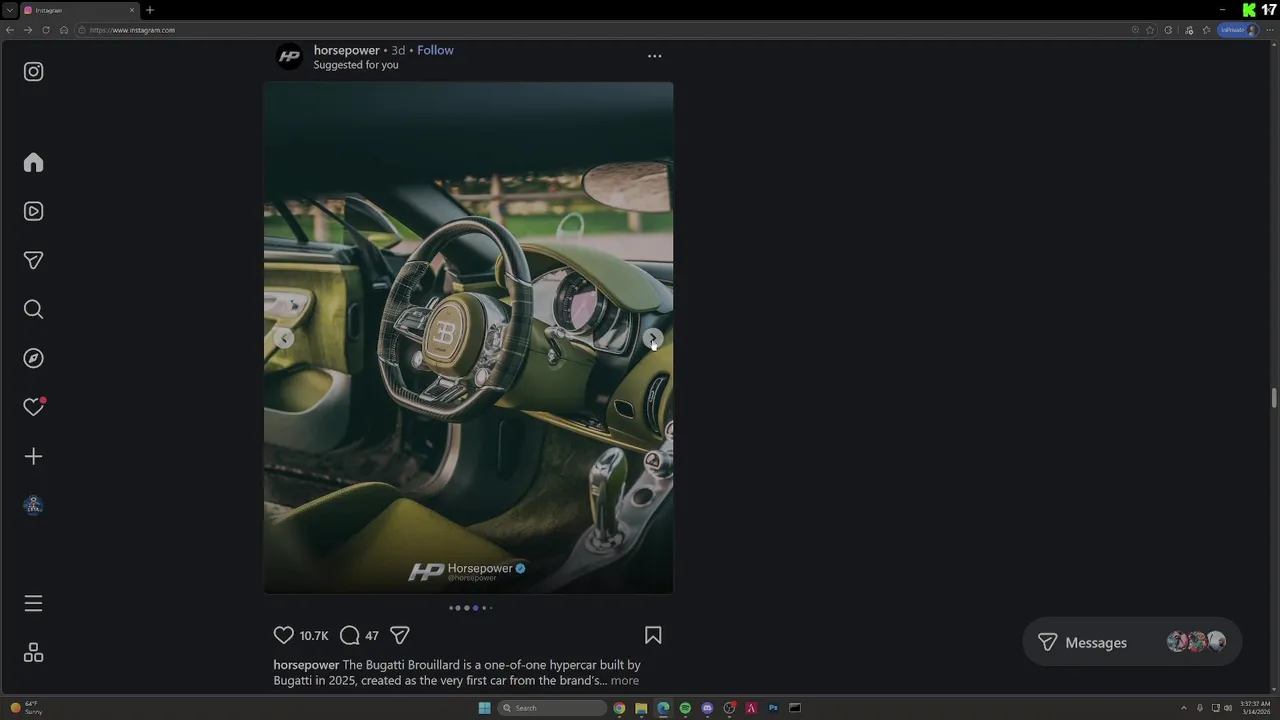Open the Windows Start menu
The image size is (1280, 720).
pyautogui.click(x=485, y=708)
